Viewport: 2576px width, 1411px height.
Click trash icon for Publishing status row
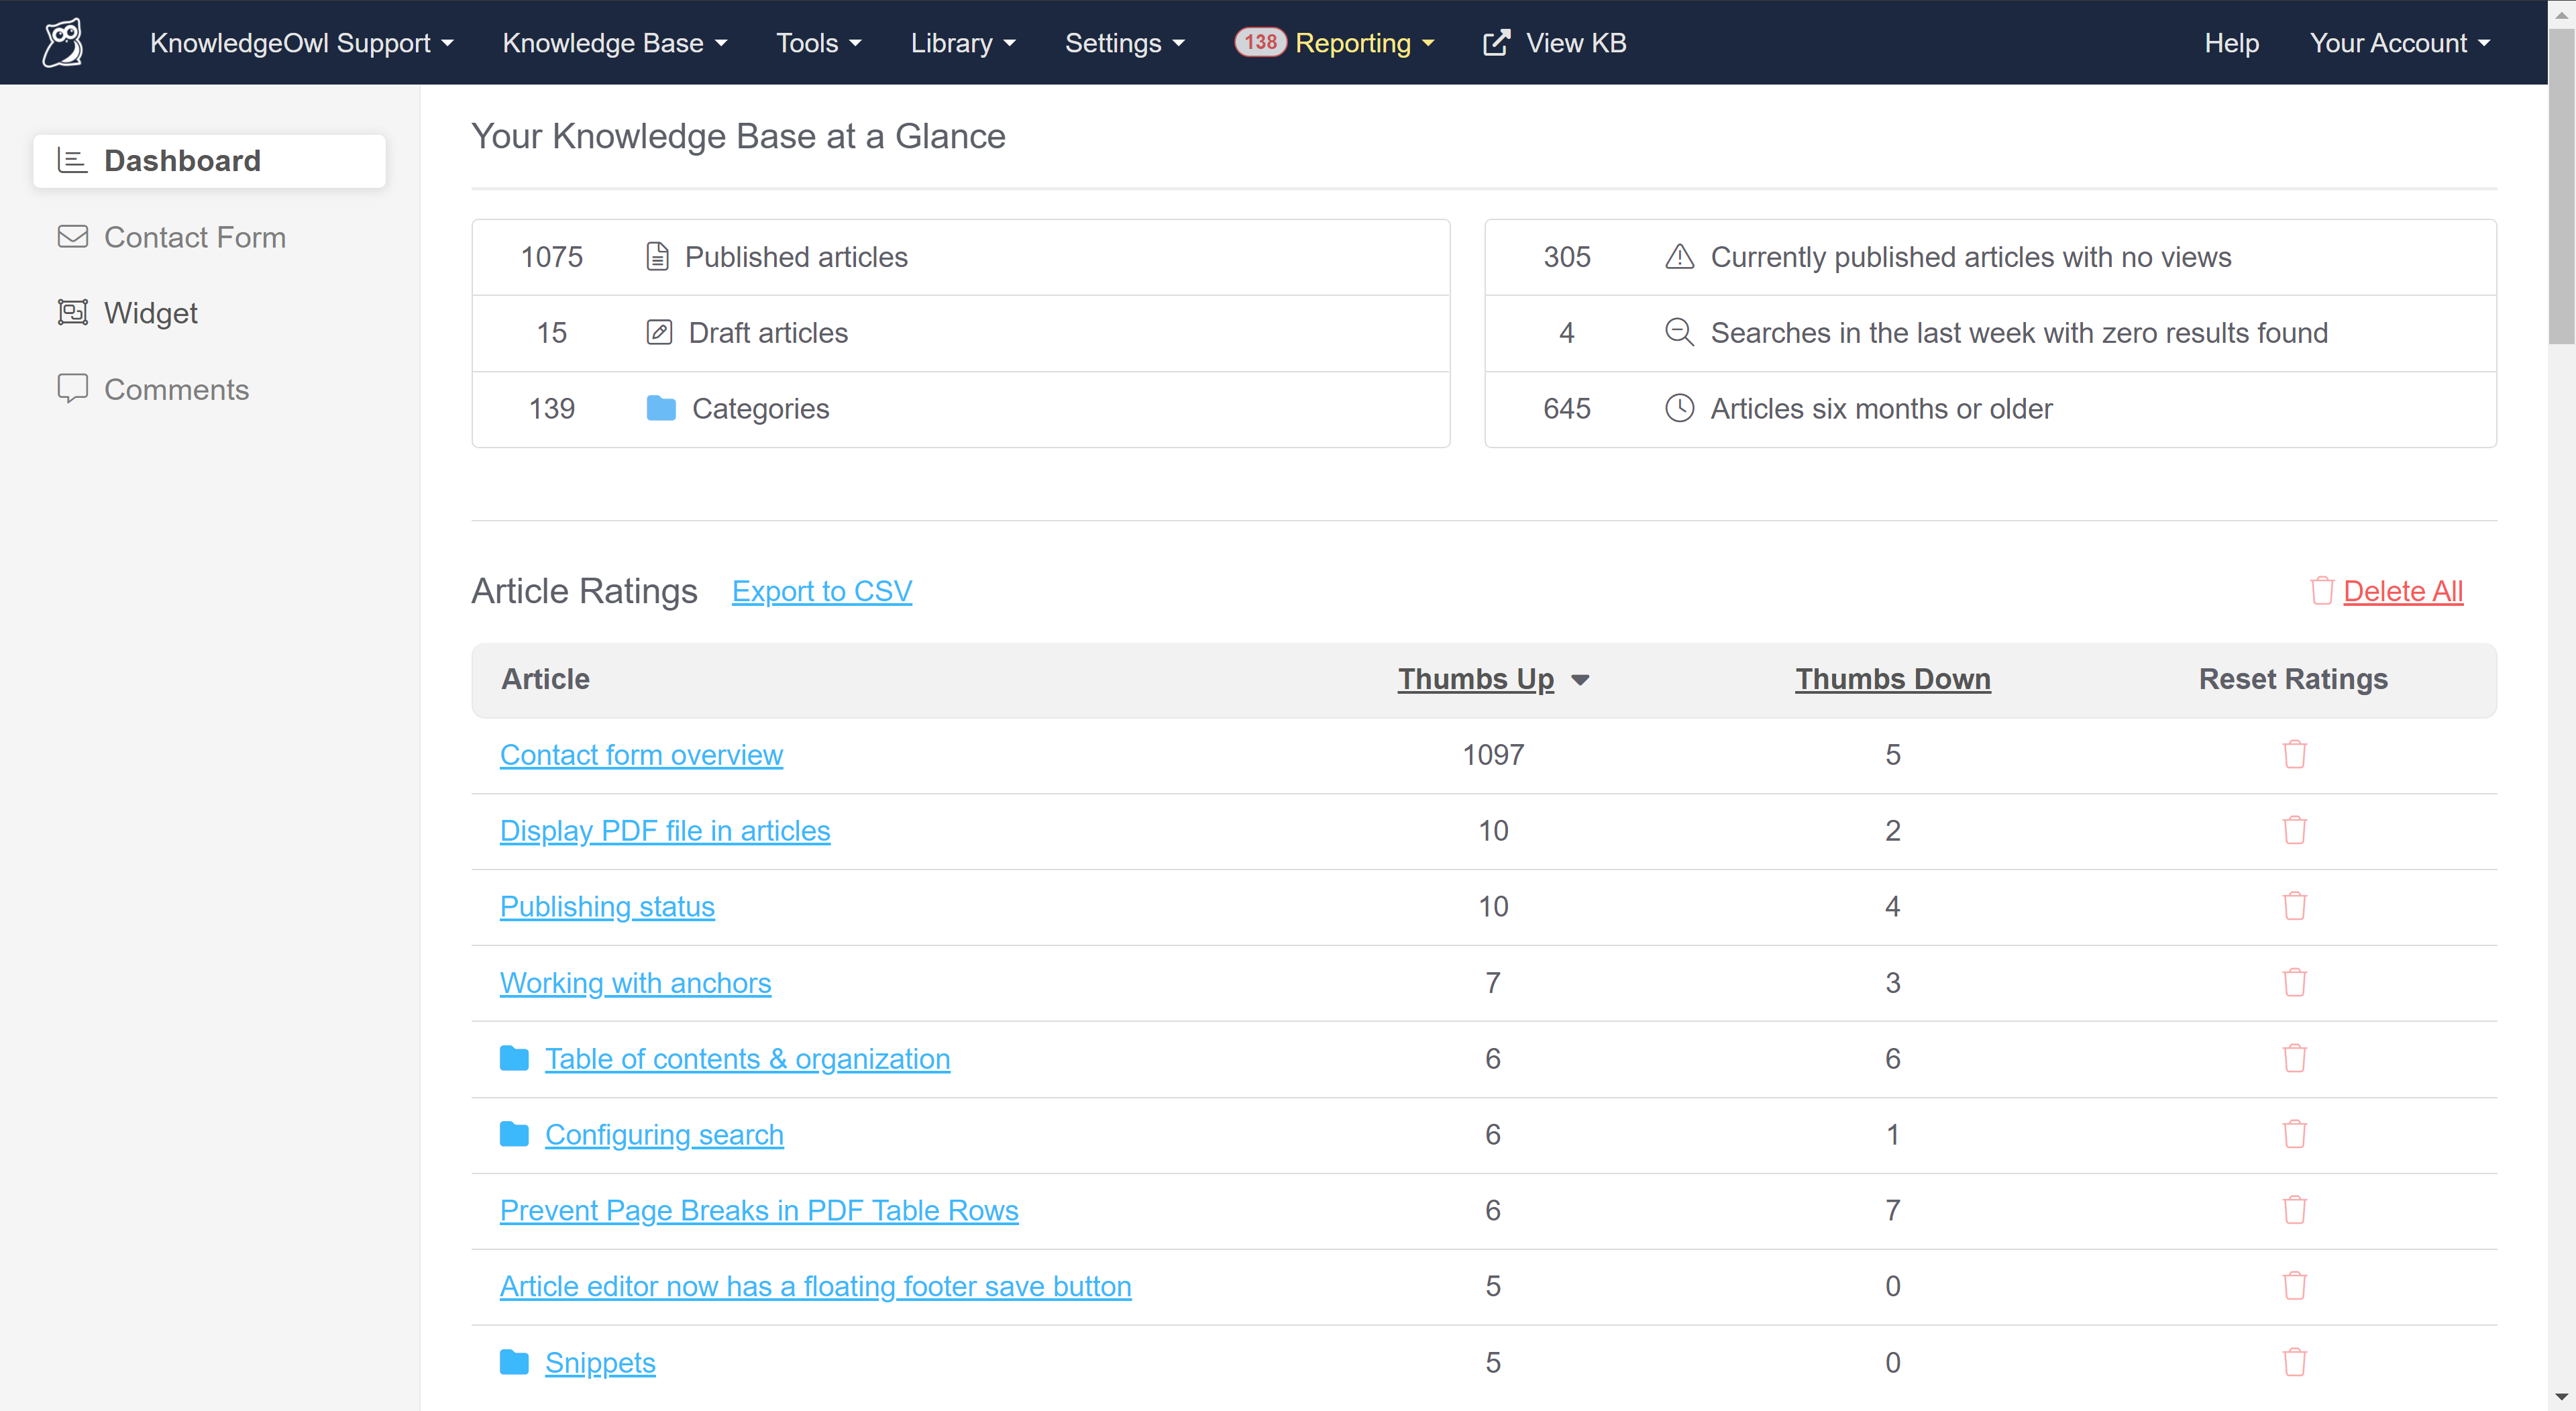(2294, 907)
